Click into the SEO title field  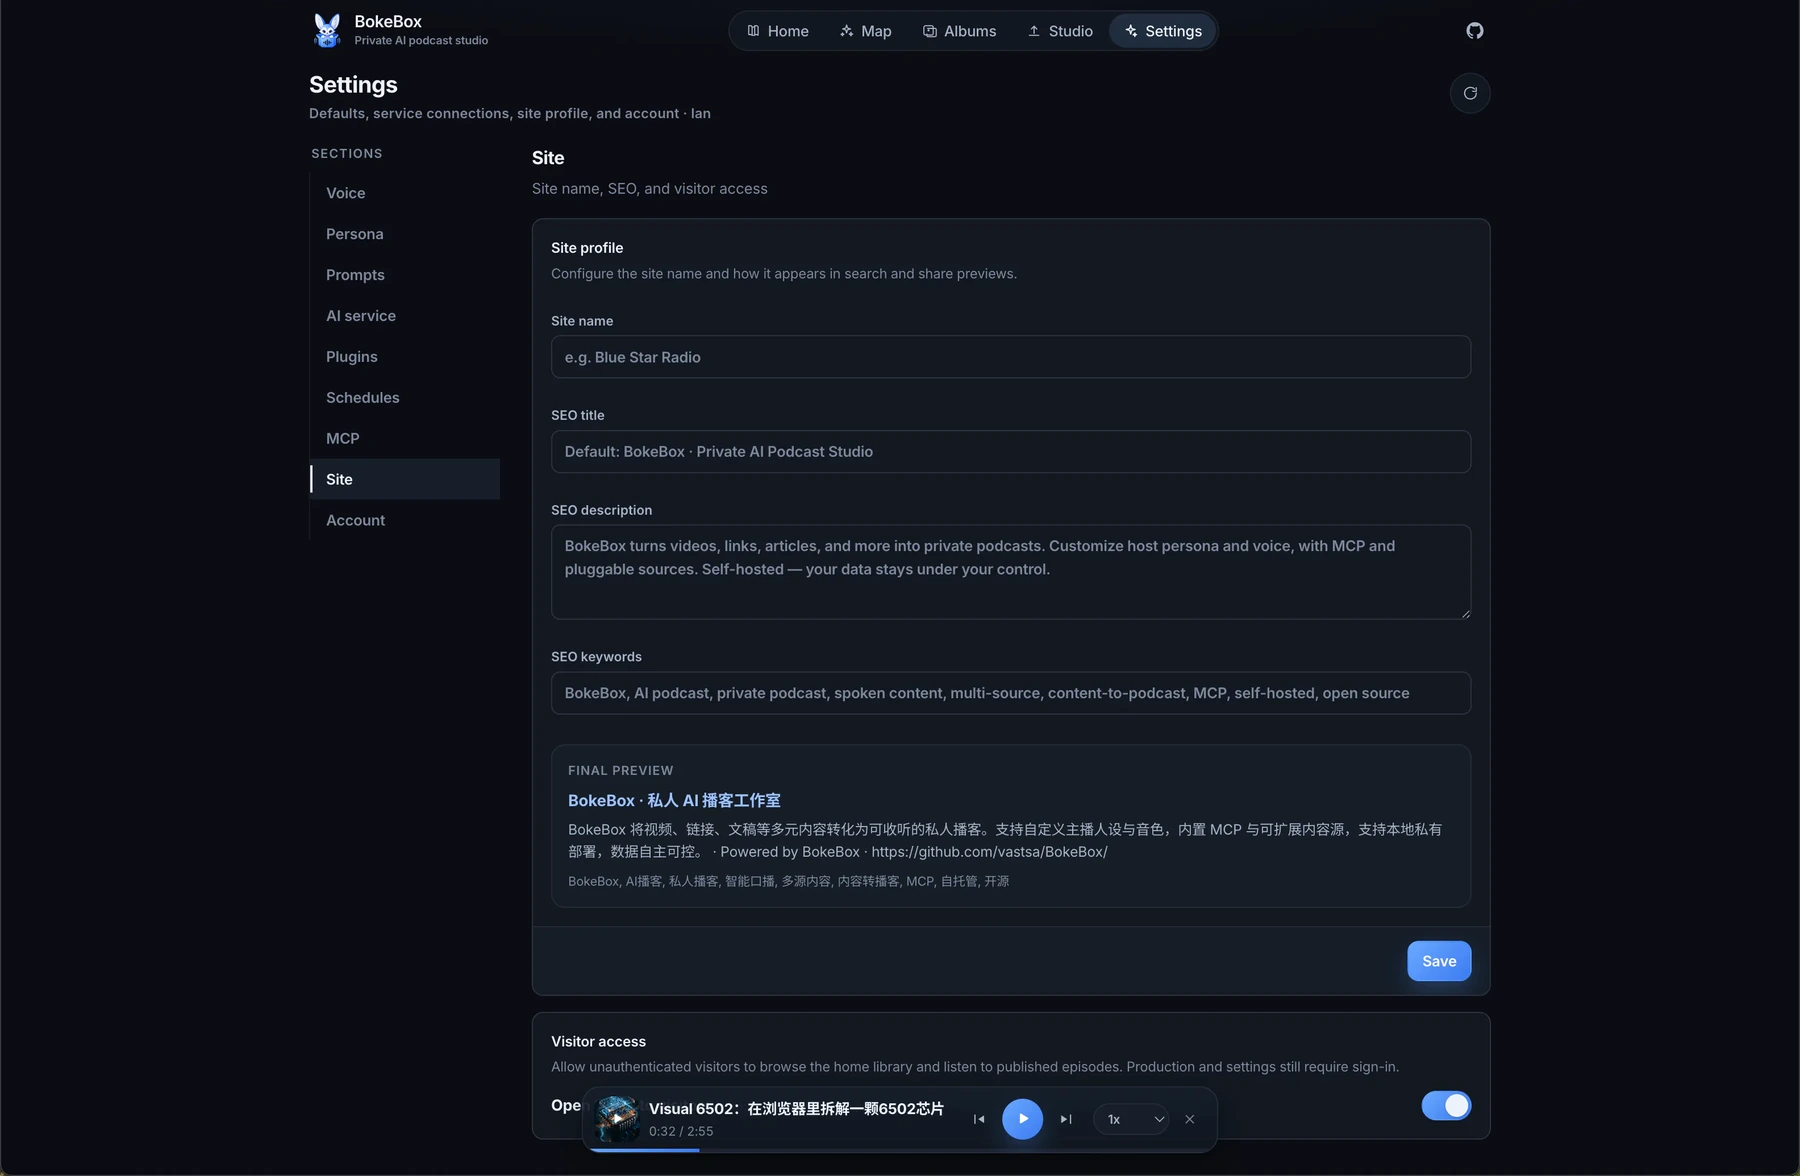pos(1011,452)
